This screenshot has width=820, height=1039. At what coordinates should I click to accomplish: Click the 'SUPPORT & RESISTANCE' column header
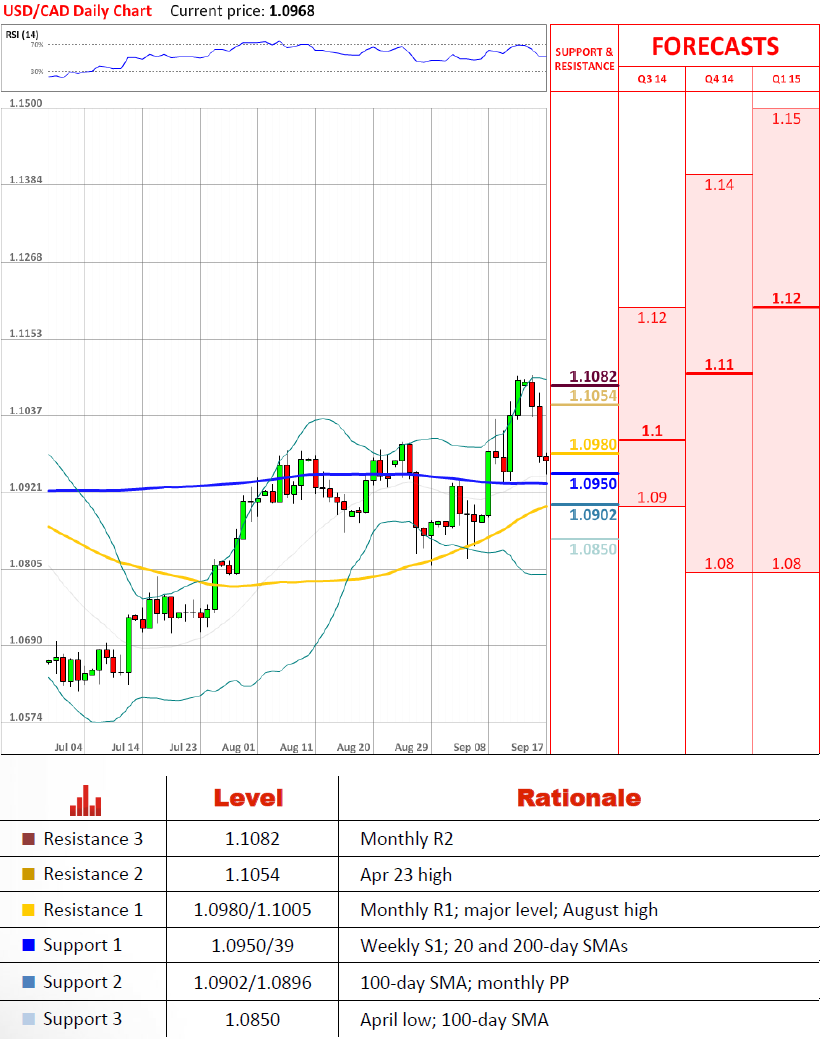point(584,59)
